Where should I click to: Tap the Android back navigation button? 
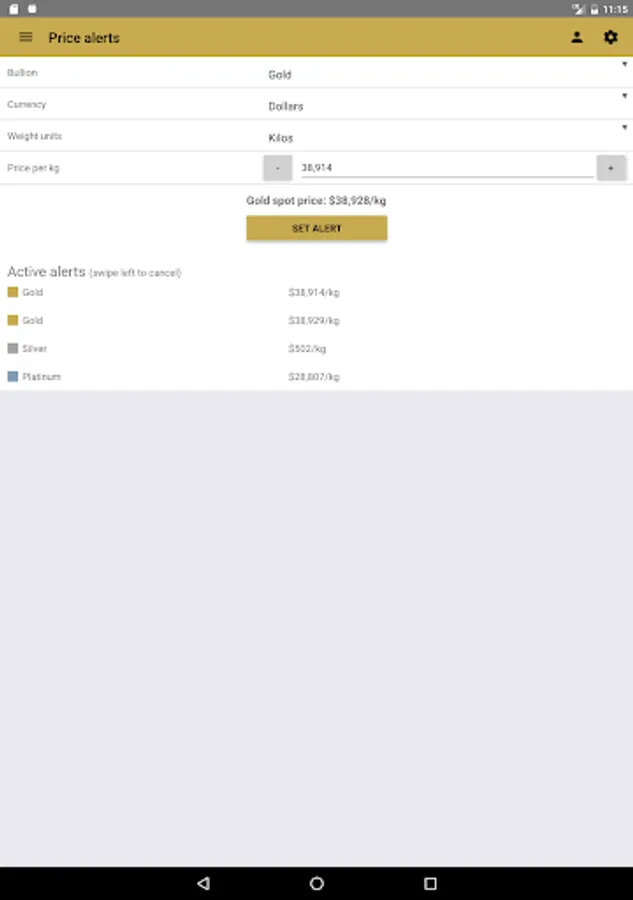click(x=203, y=883)
